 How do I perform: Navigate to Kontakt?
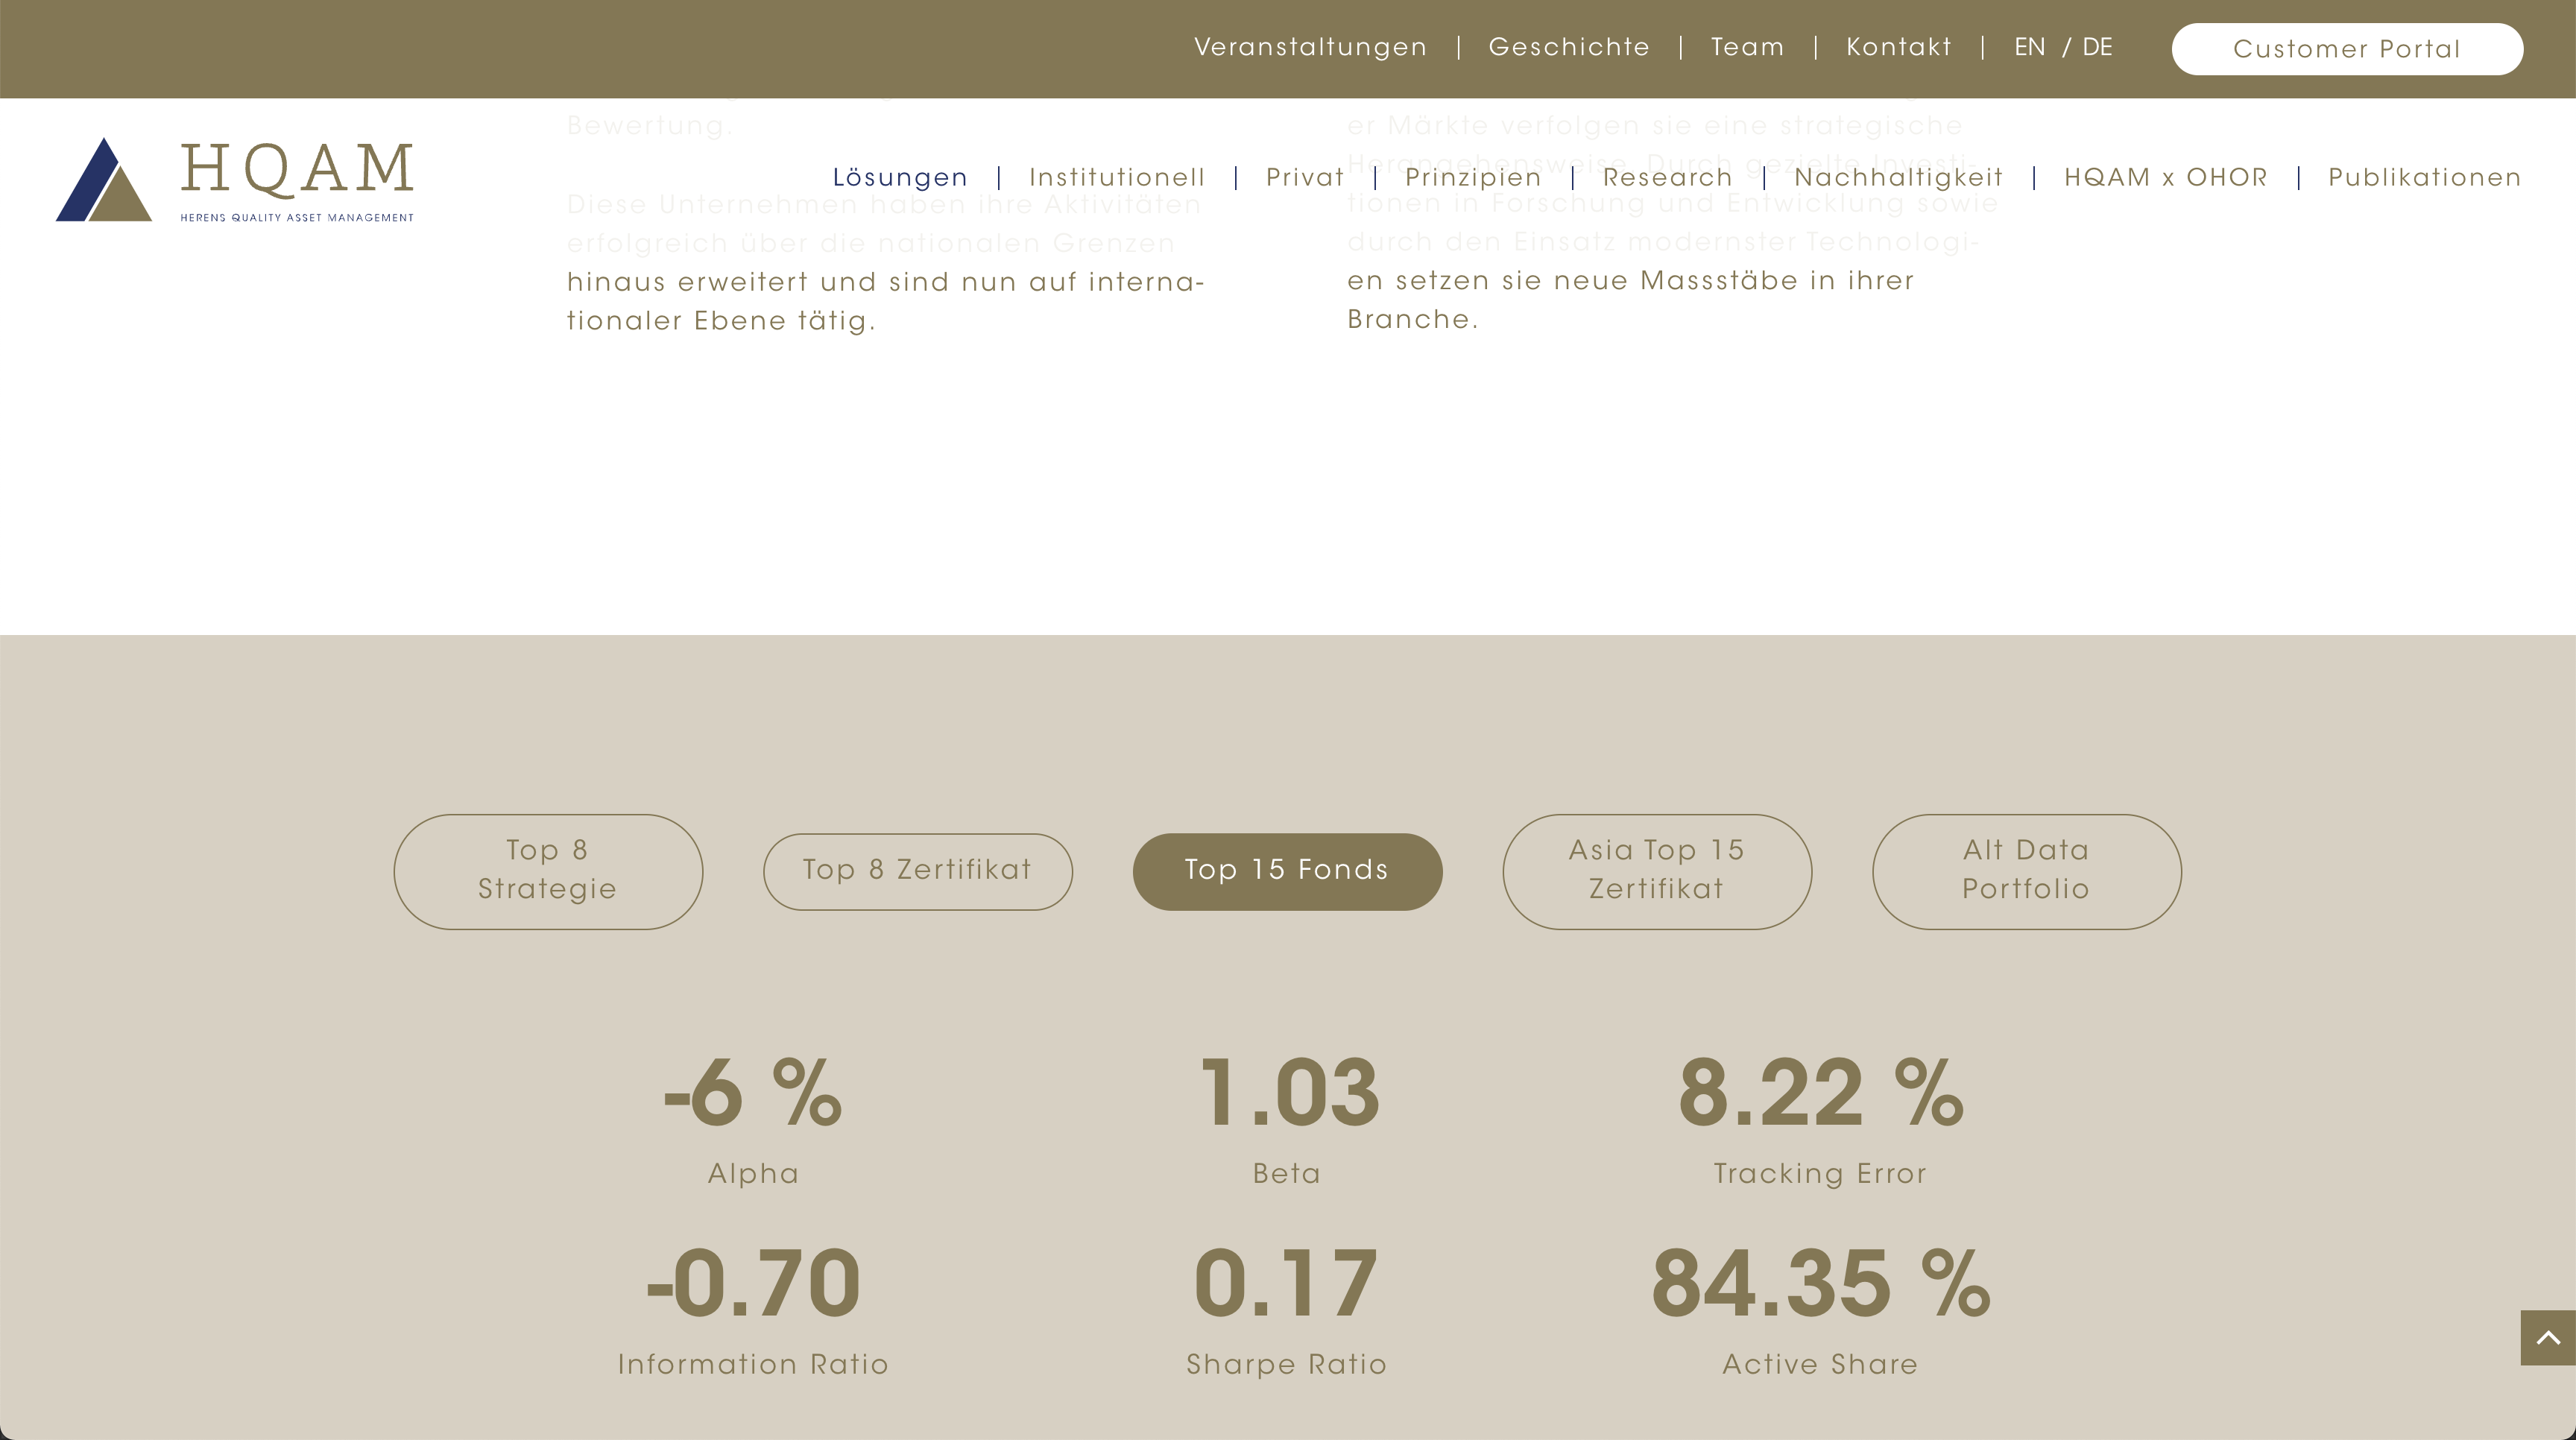(x=1898, y=48)
